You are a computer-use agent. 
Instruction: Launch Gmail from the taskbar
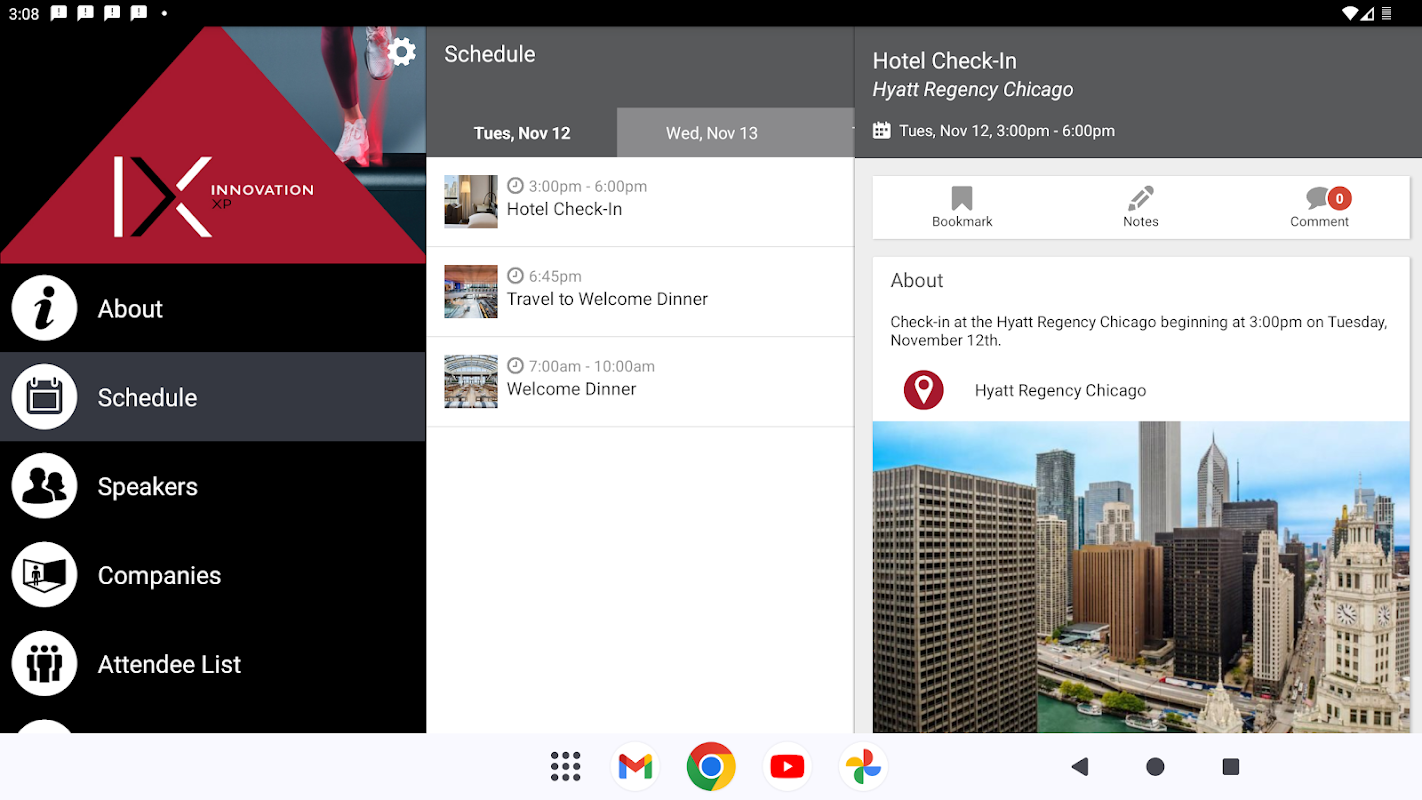(x=635, y=767)
